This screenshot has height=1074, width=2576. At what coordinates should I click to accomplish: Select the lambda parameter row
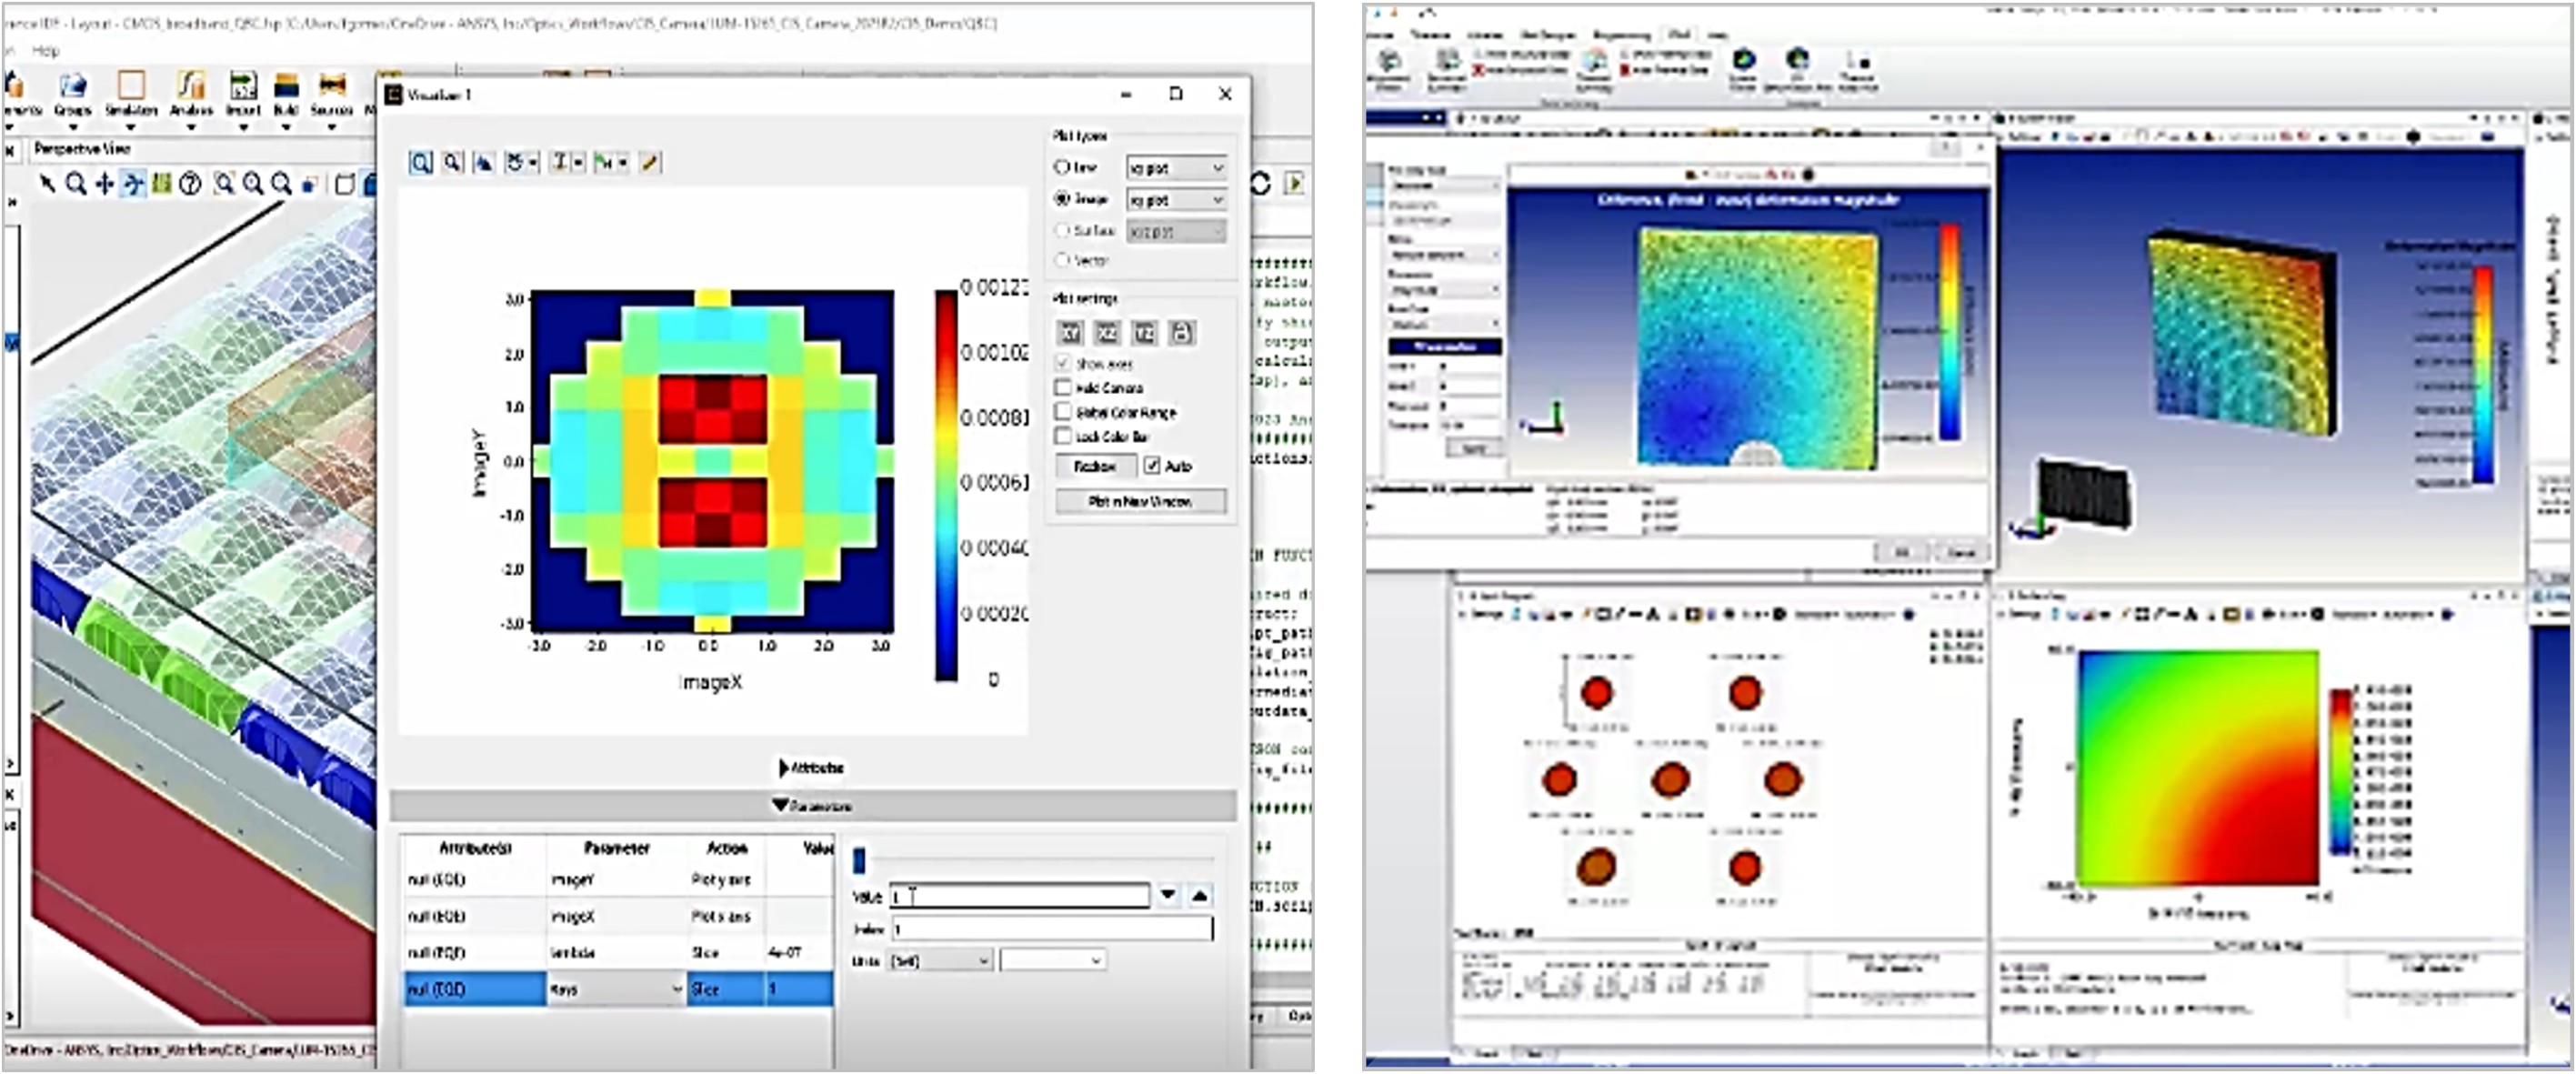pos(618,952)
